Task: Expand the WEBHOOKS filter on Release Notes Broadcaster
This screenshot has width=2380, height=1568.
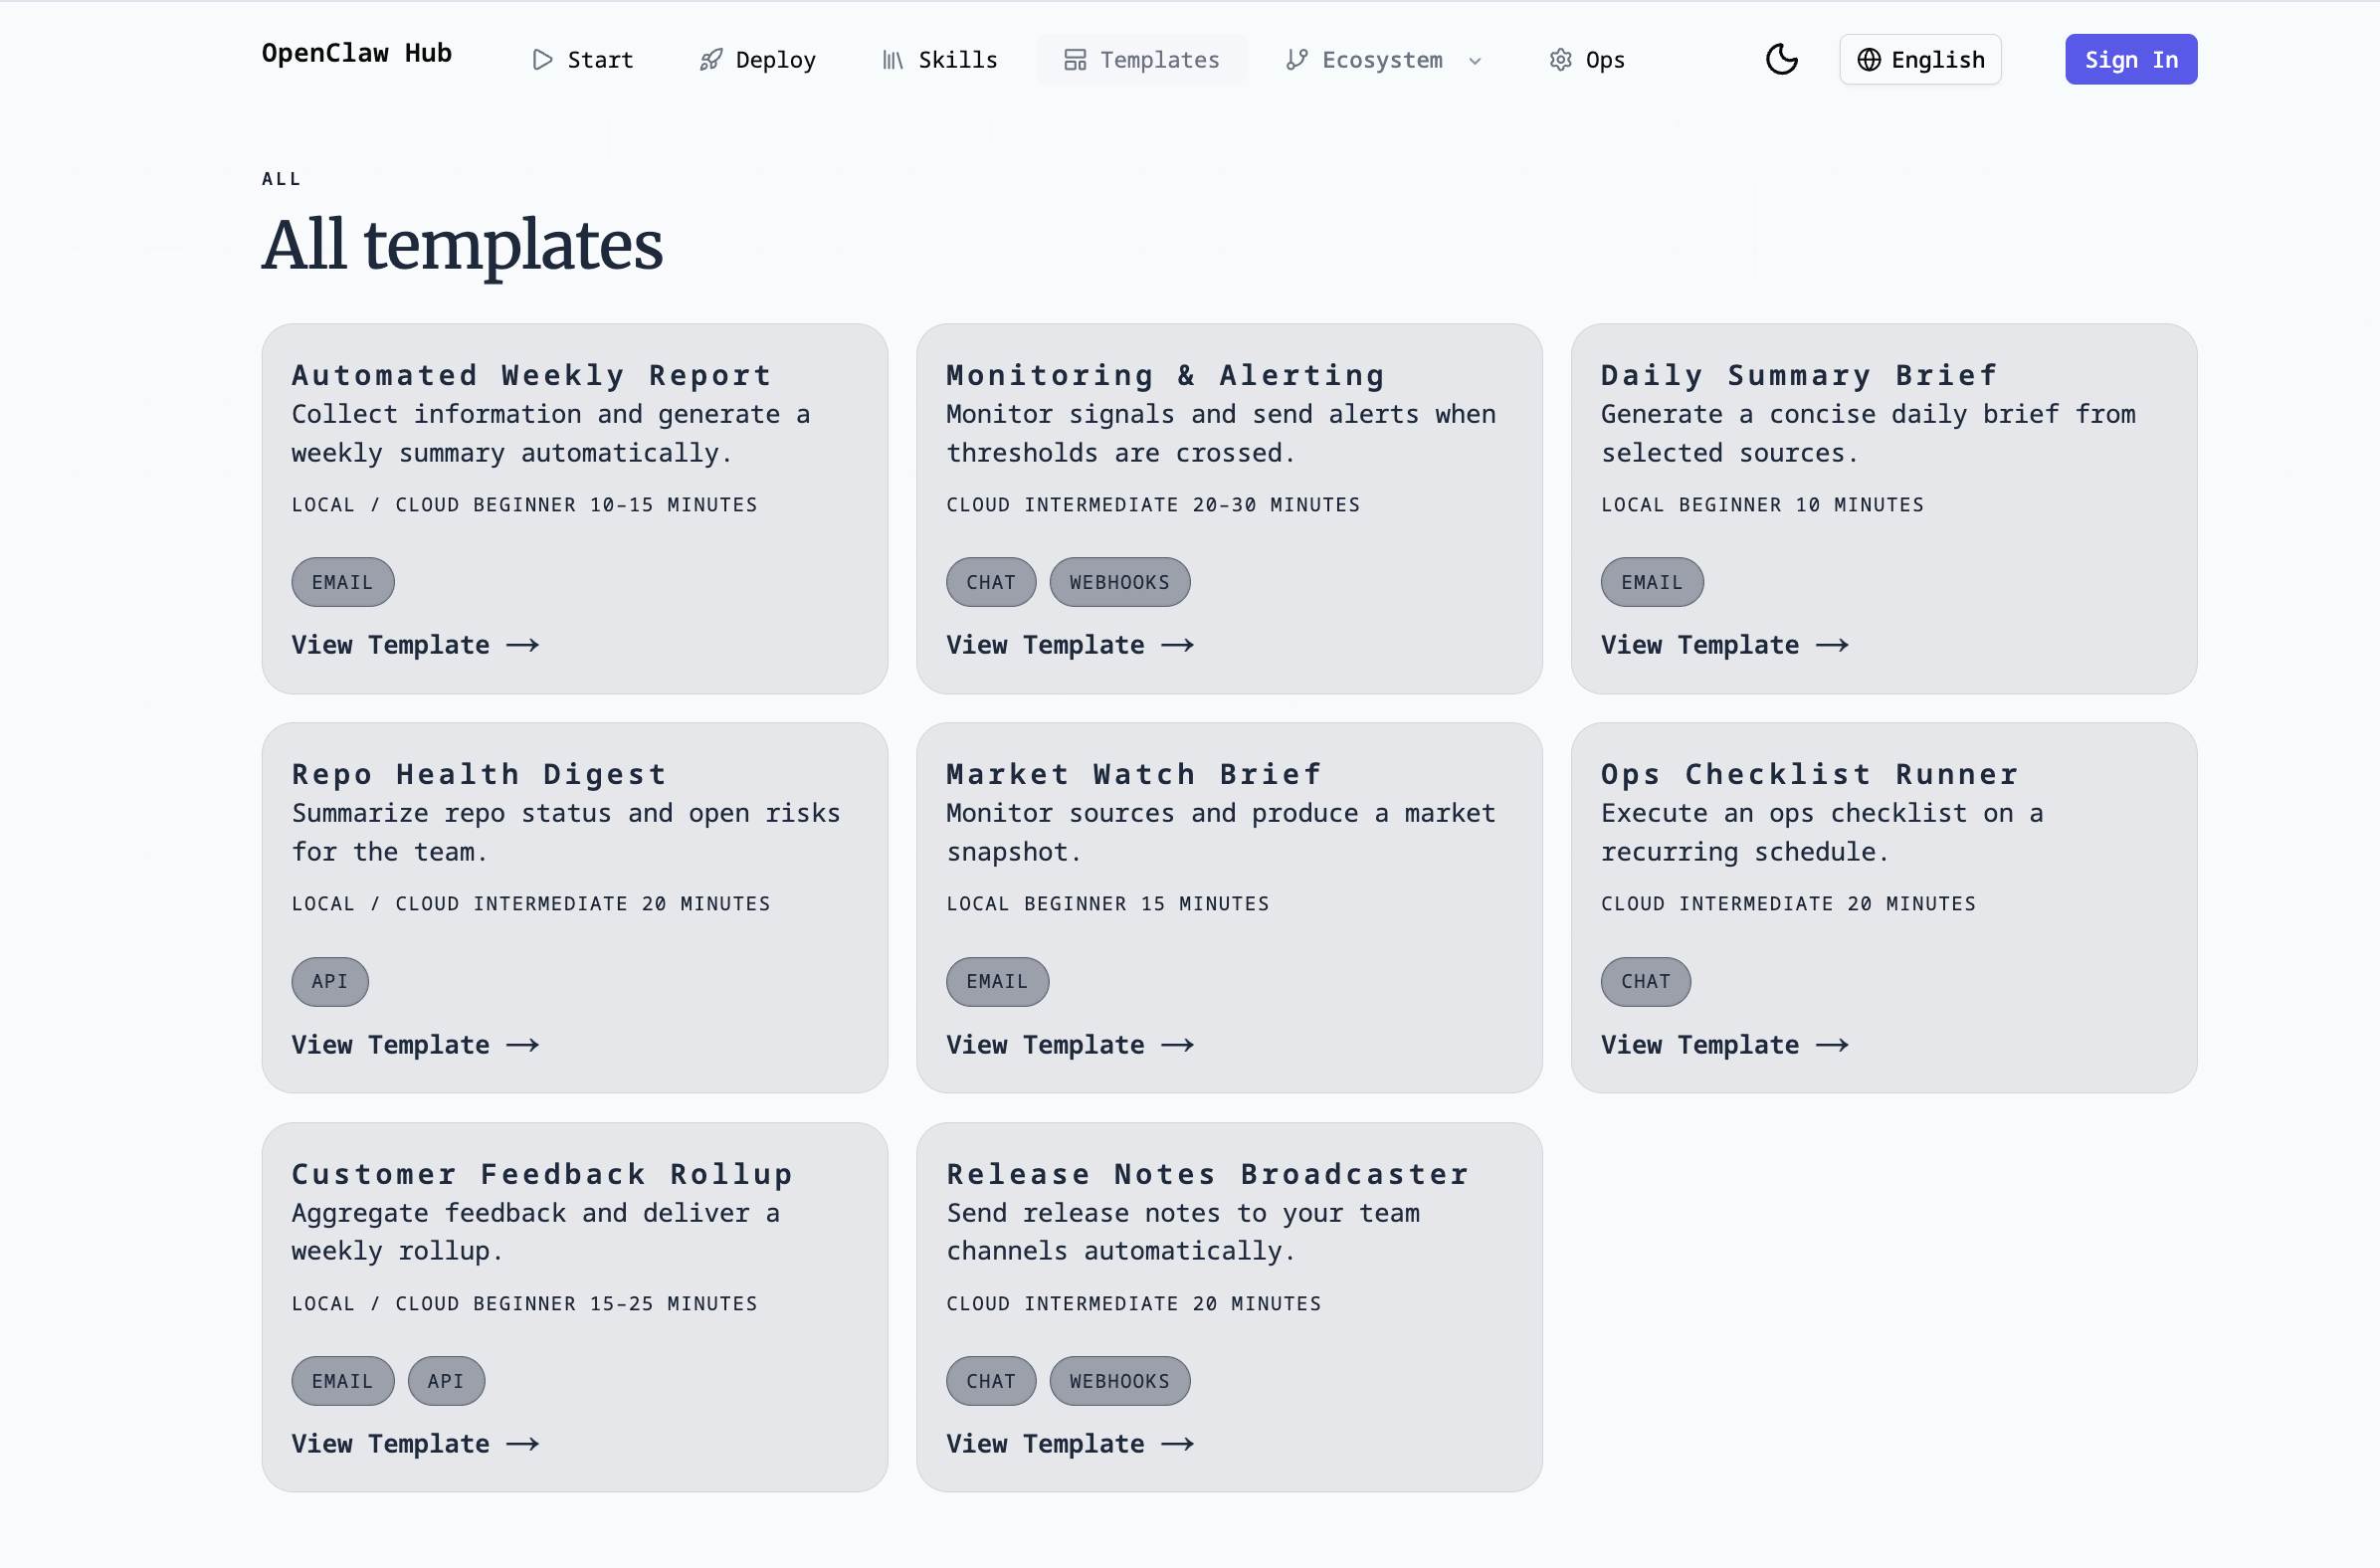Action: [1119, 1380]
